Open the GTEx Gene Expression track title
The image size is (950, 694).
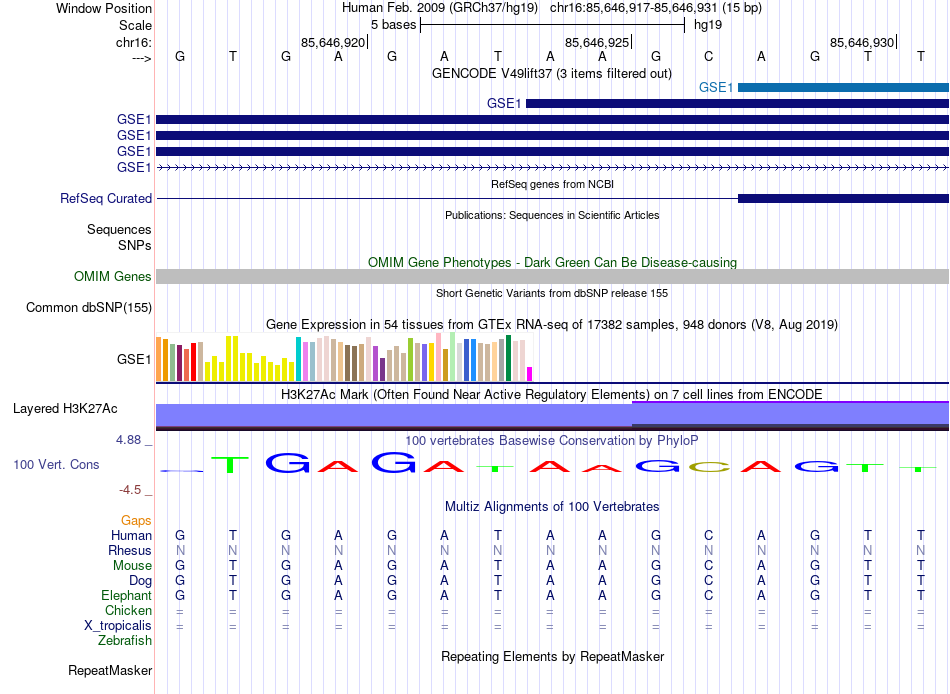[552, 324]
